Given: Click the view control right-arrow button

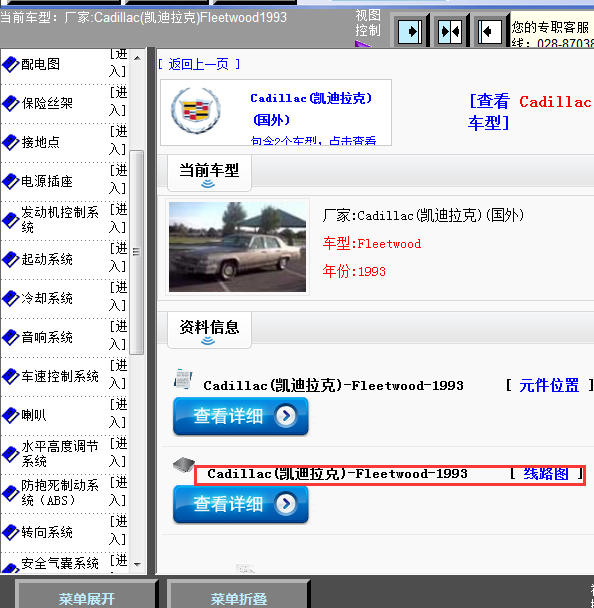Looking at the screenshot, I should (410, 31).
